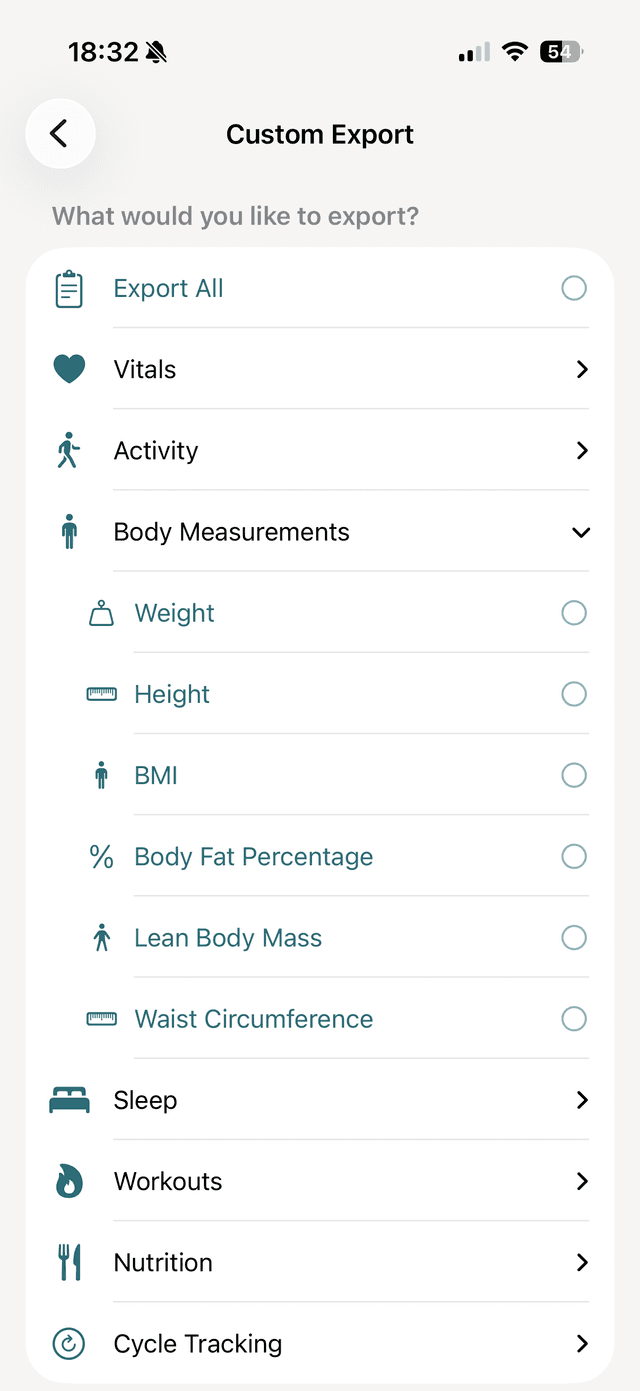Click the scale icon next to Weight
The height and width of the screenshot is (1391, 640).
101,613
